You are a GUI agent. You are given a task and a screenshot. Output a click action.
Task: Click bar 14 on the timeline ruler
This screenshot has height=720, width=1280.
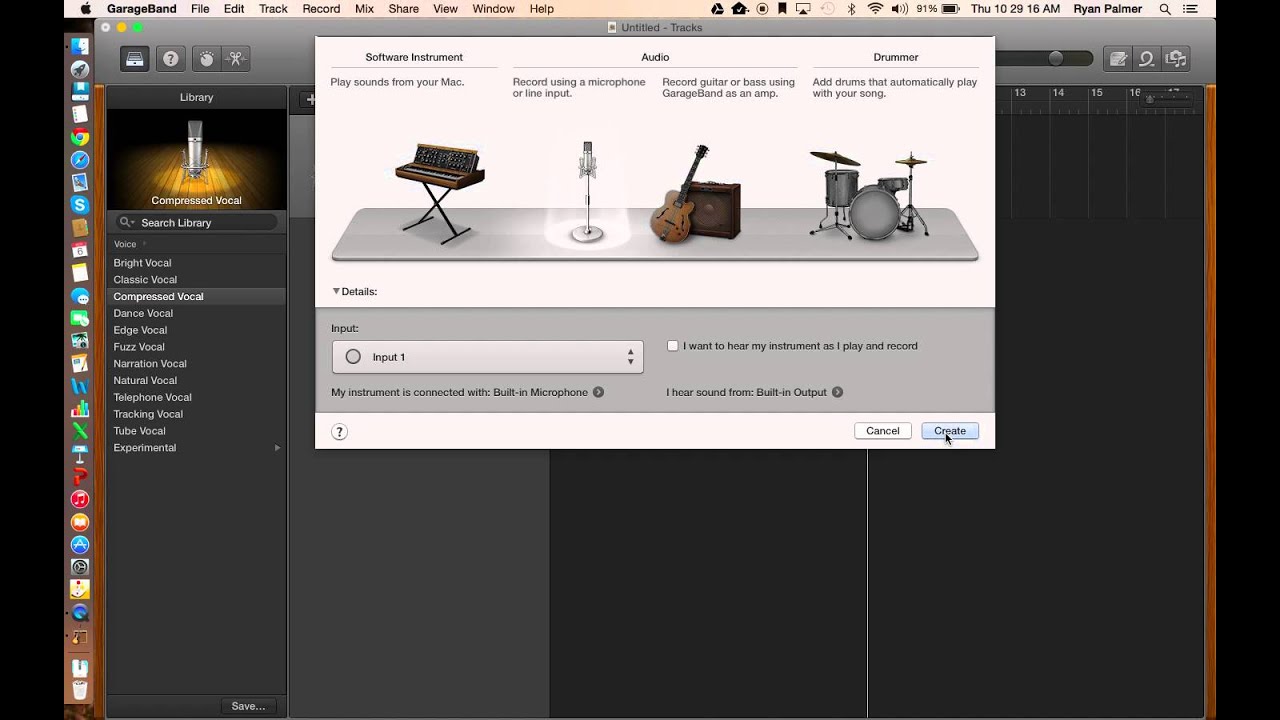coord(1058,93)
